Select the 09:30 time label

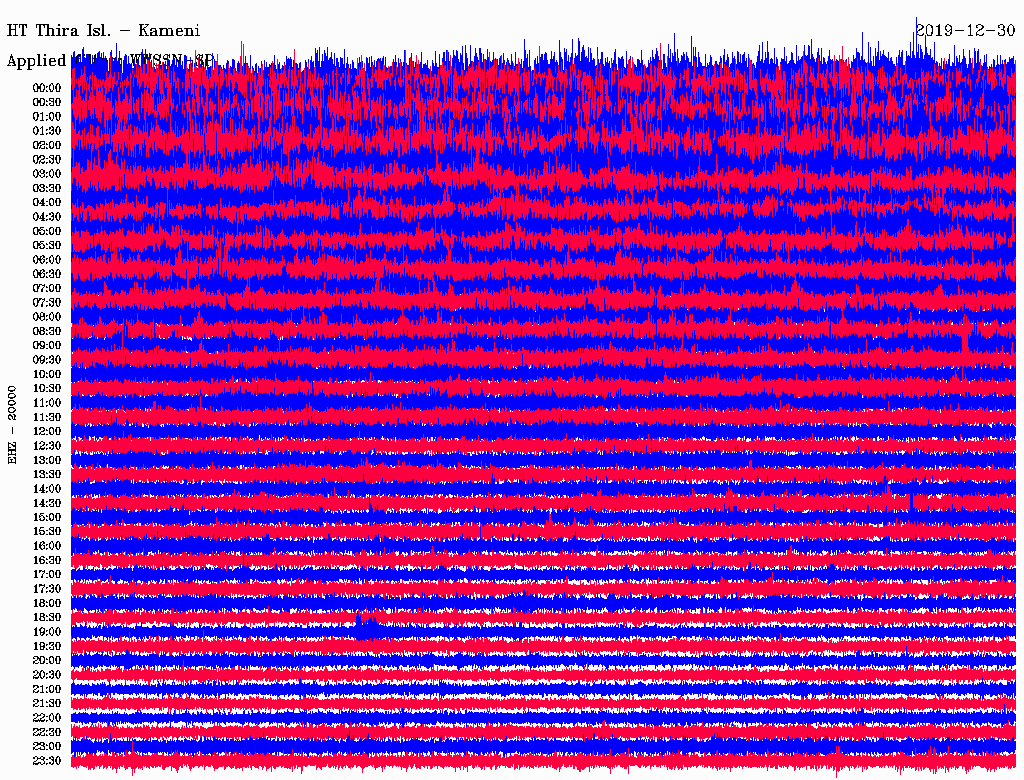point(46,360)
